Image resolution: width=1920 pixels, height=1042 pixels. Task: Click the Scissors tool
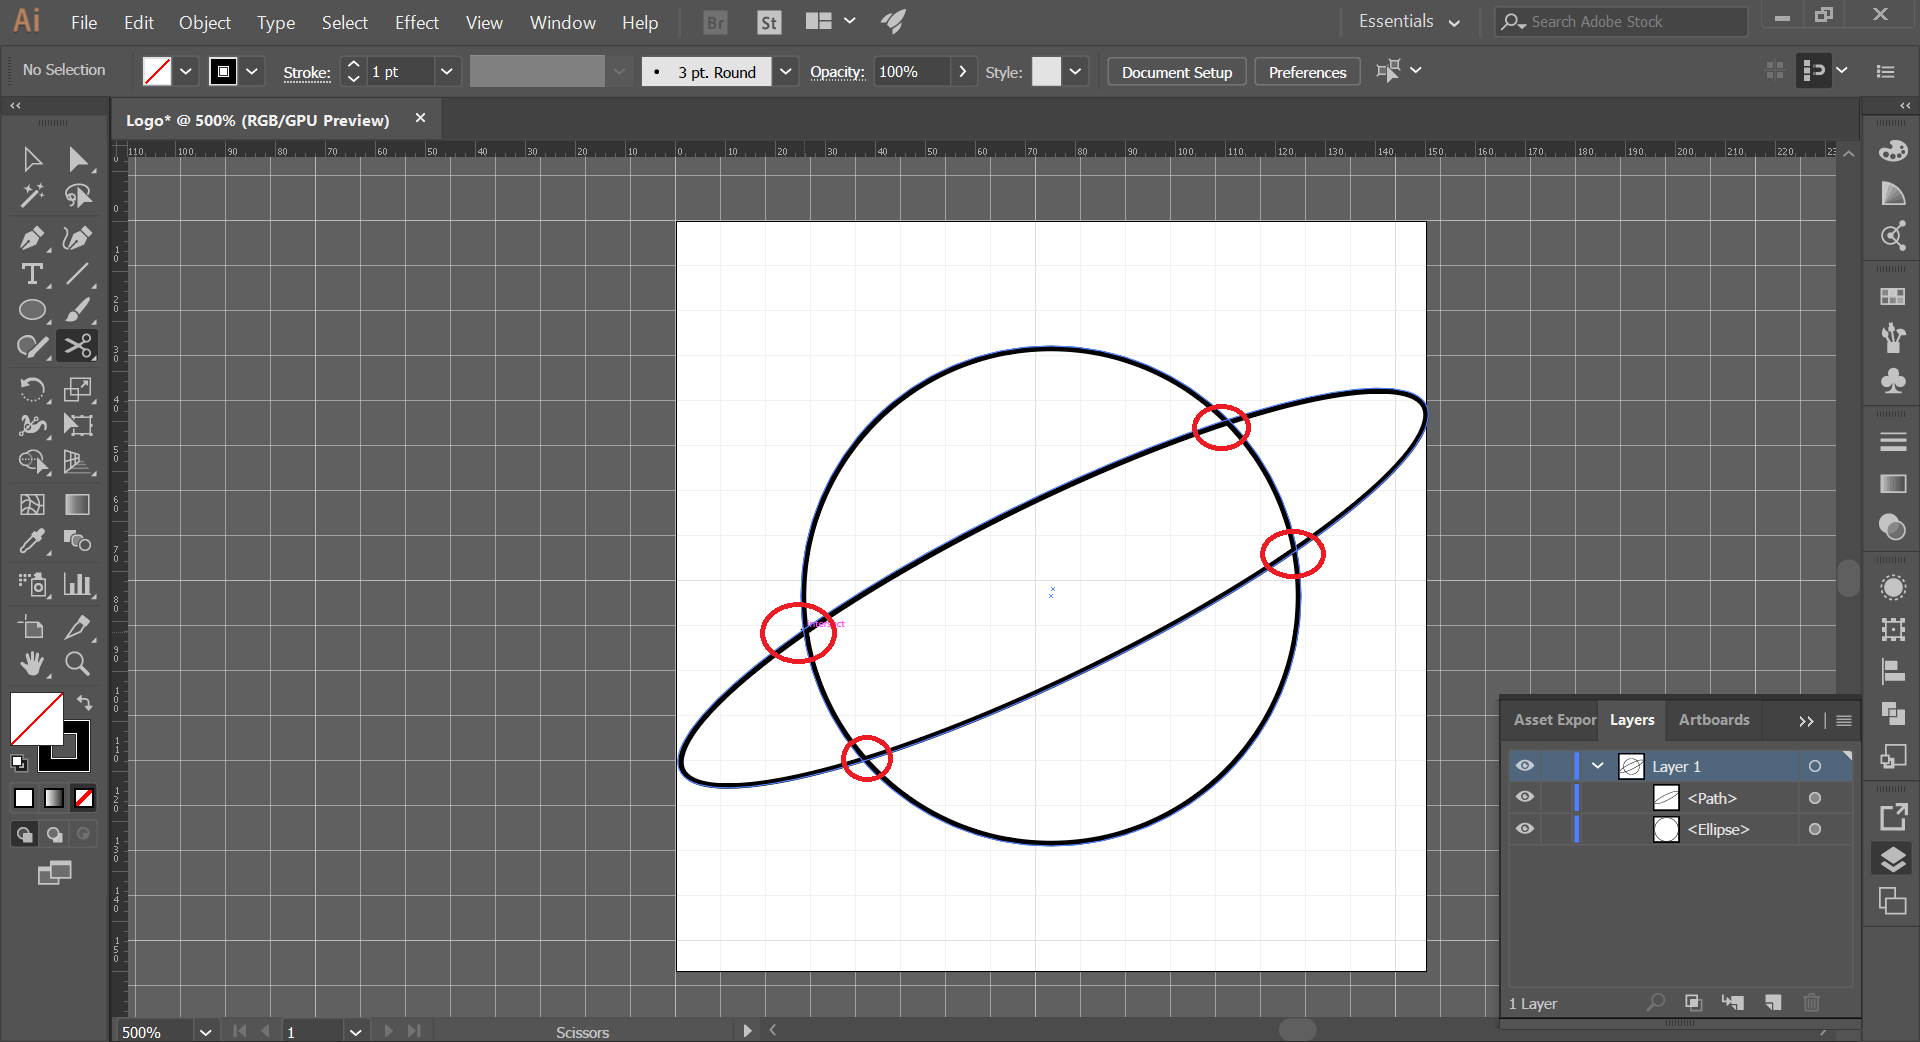(x=77, y=346)
